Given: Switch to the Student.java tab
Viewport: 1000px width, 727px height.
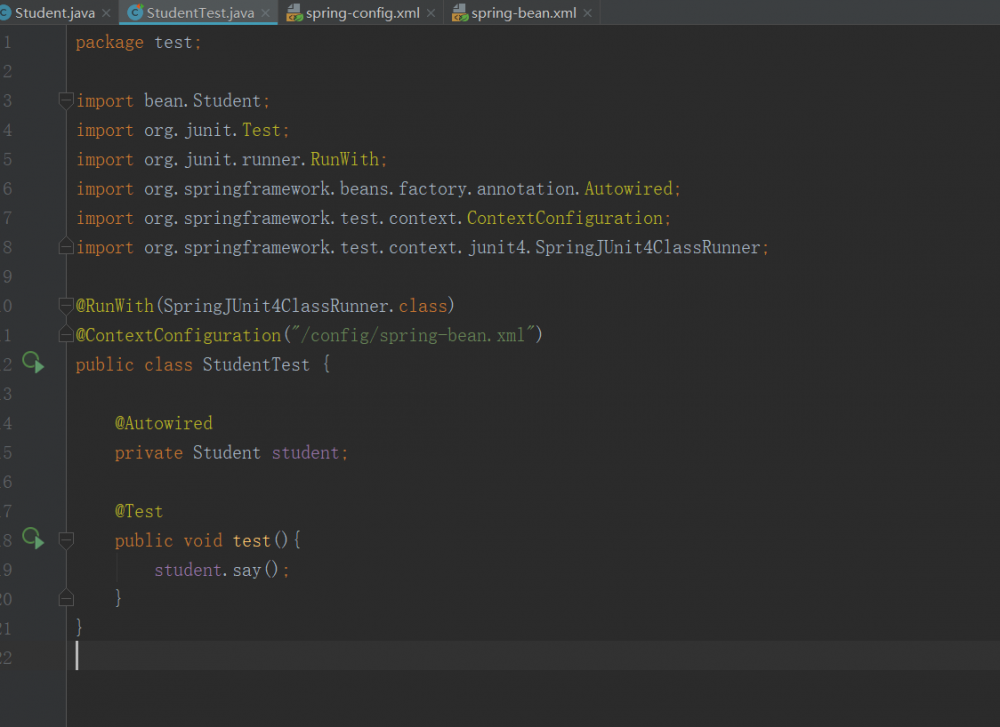Looking at the screenshot, I should pos(55,13).
